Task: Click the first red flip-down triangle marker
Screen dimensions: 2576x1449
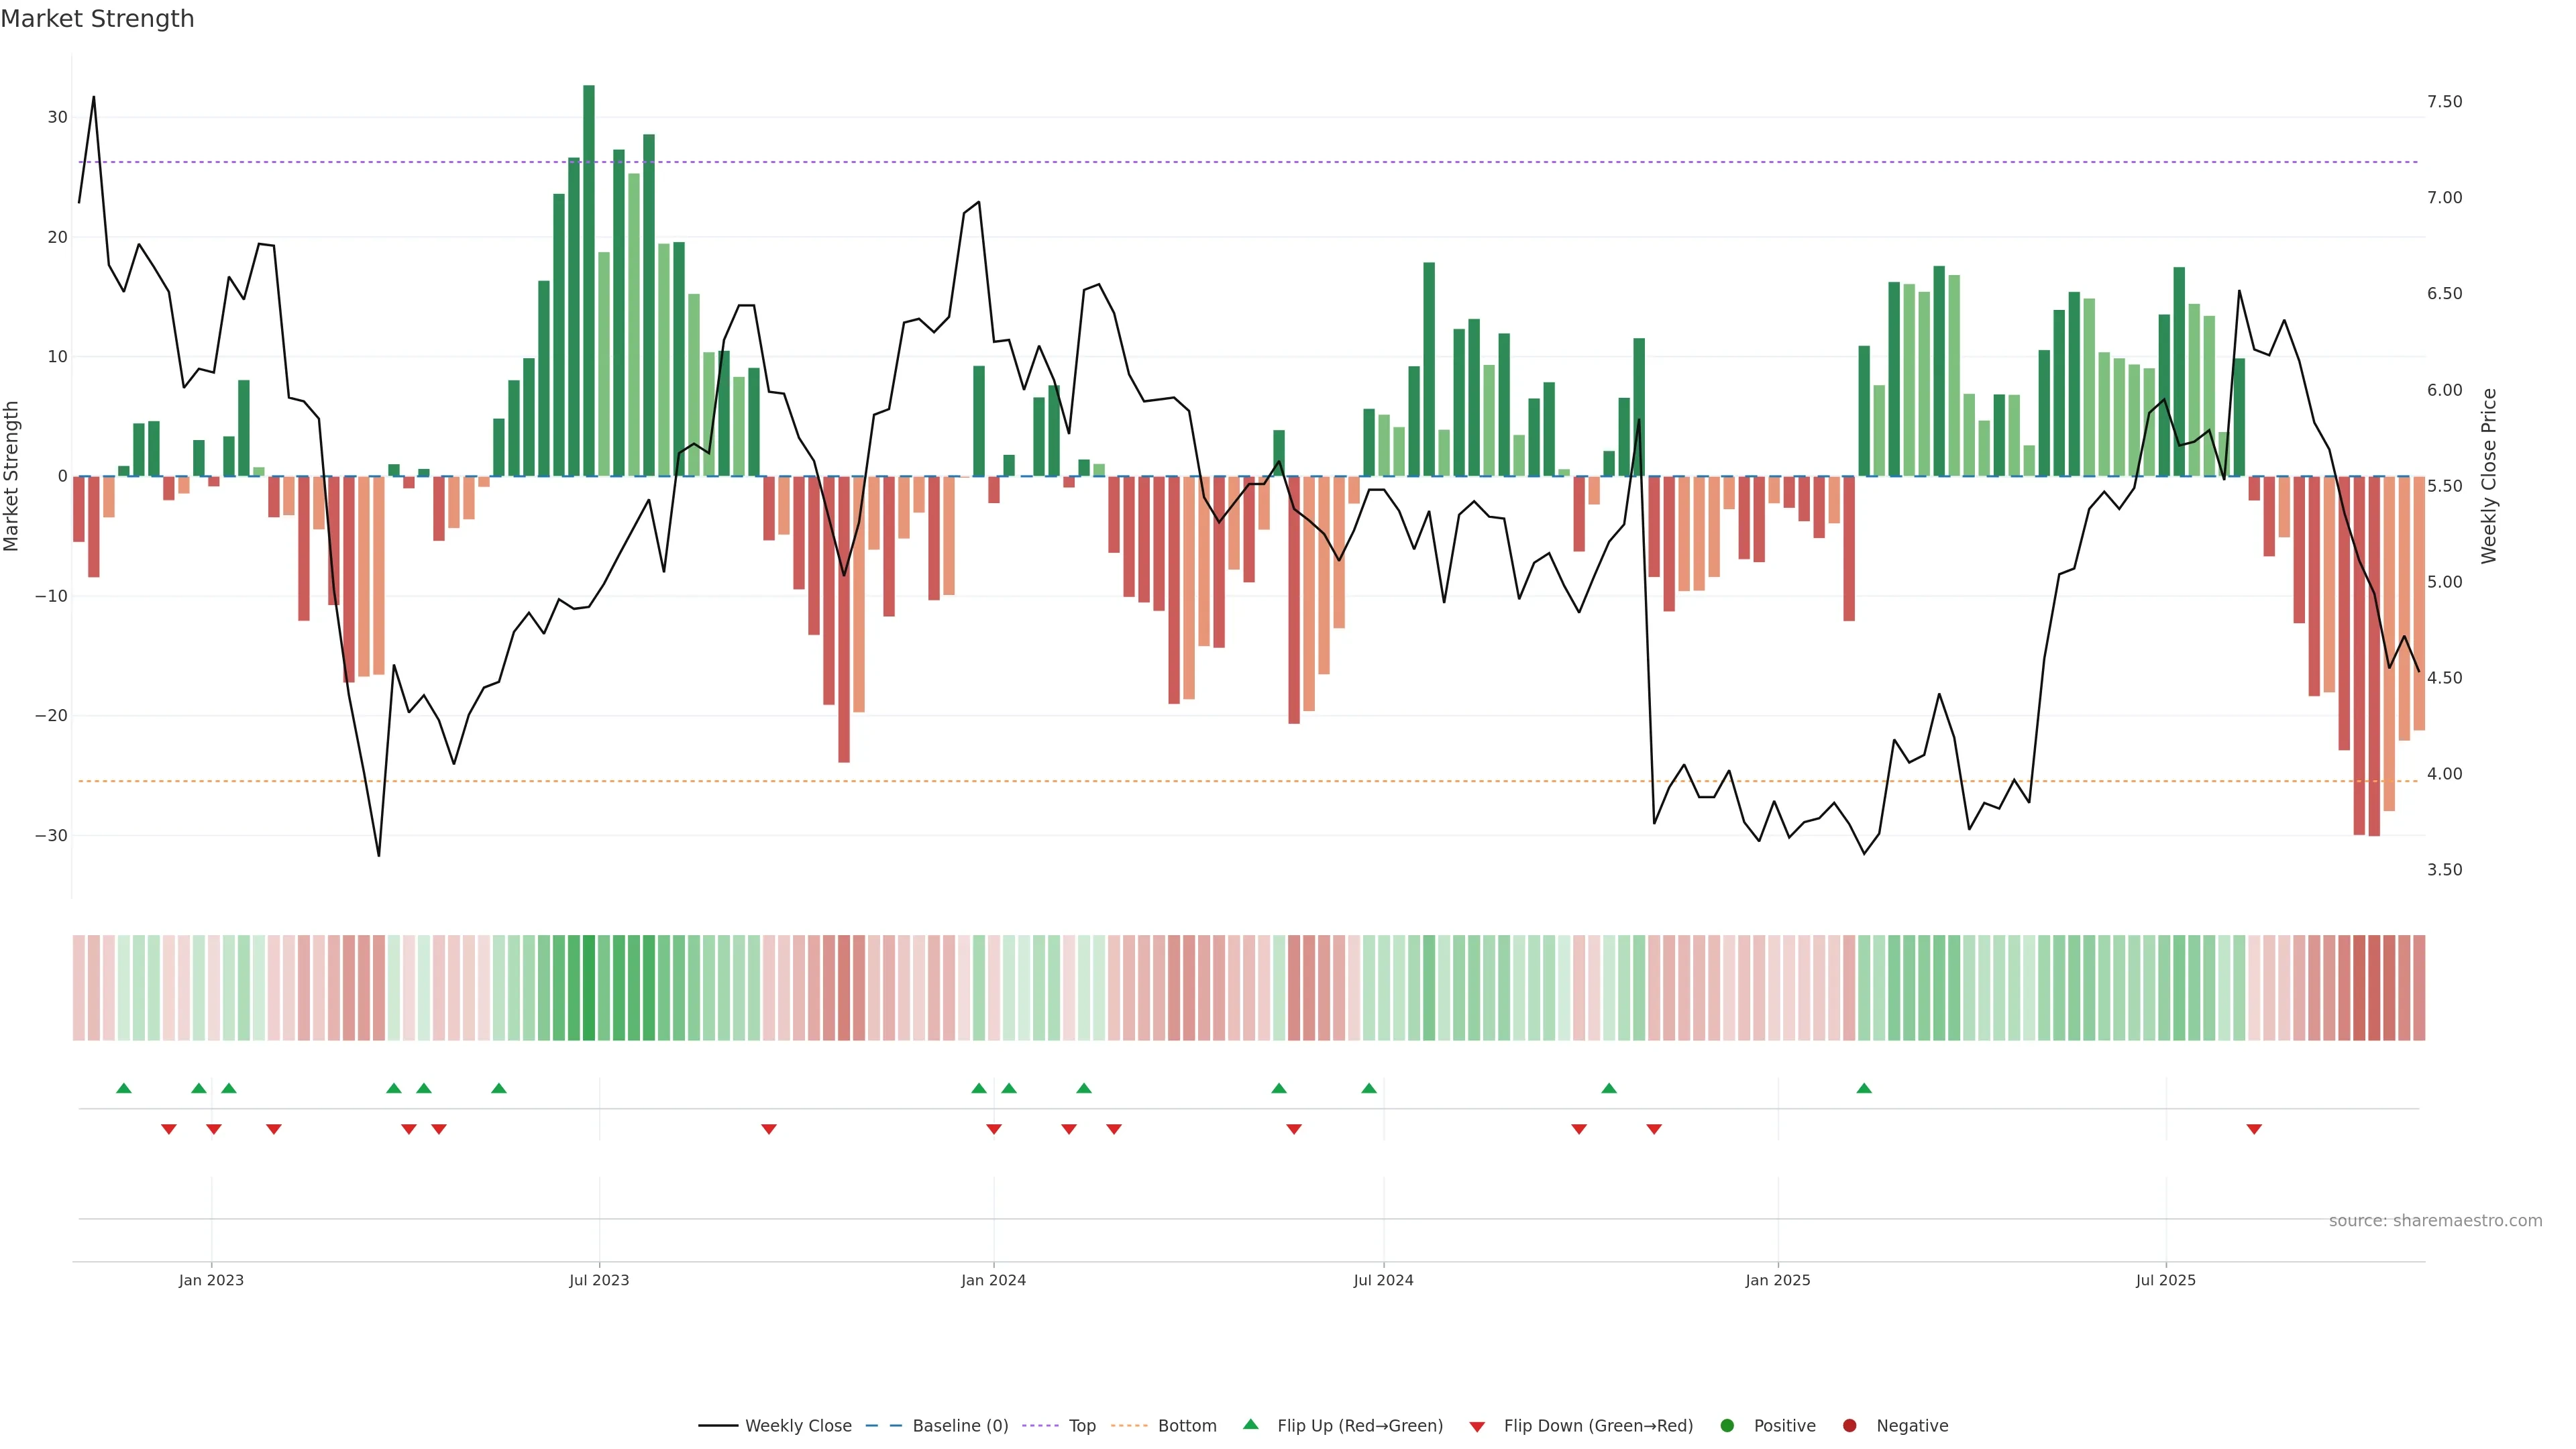Action: (x=169, y=1129)
